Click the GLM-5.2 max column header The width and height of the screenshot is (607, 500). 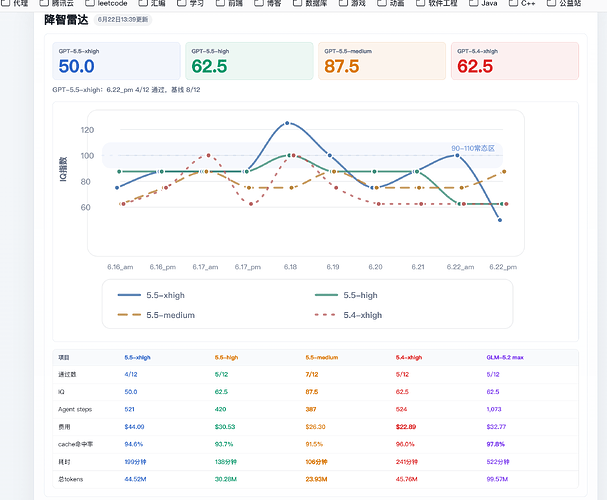(505, 357)
